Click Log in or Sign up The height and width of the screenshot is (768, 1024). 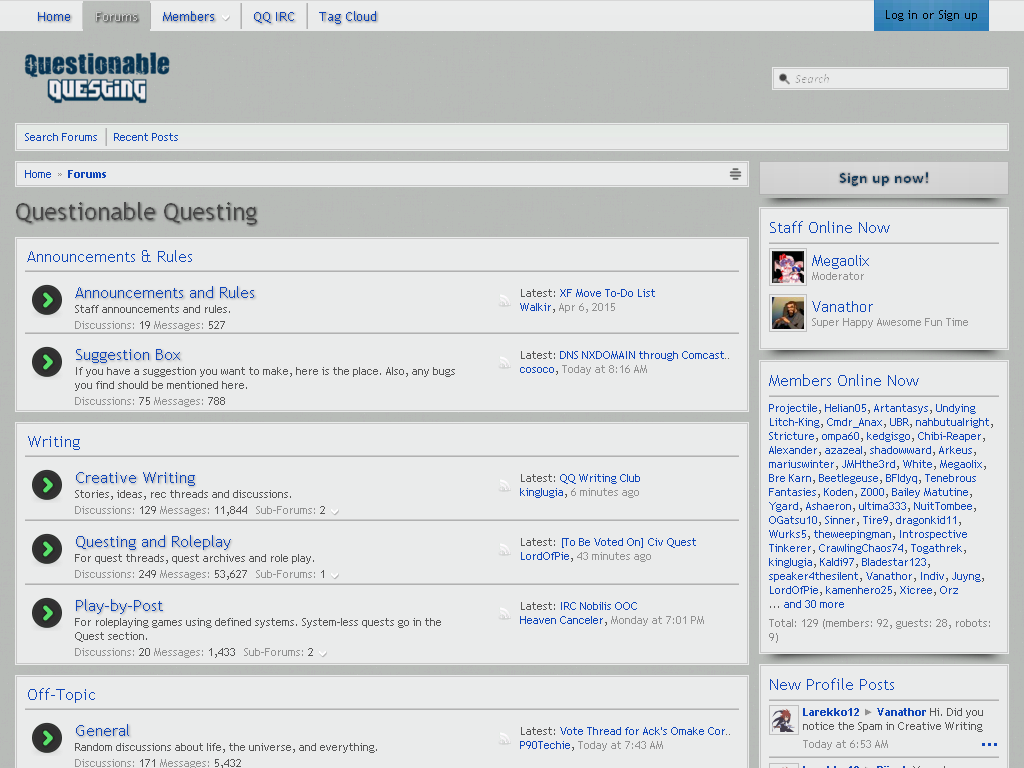[931, 15]
